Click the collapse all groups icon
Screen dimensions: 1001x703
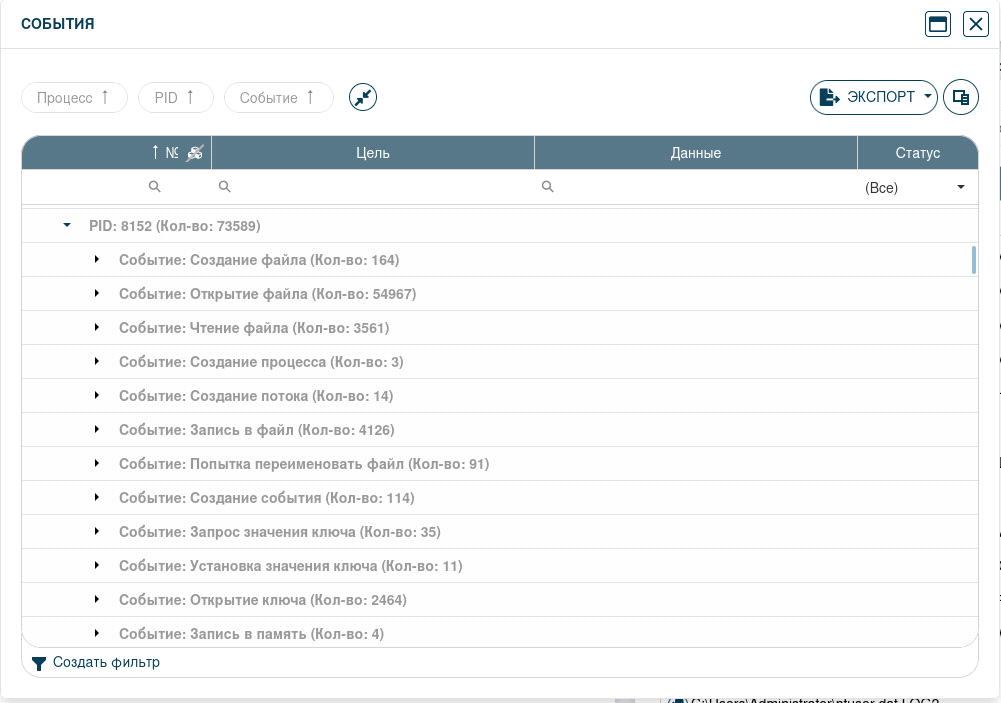(x=363, y=97)
